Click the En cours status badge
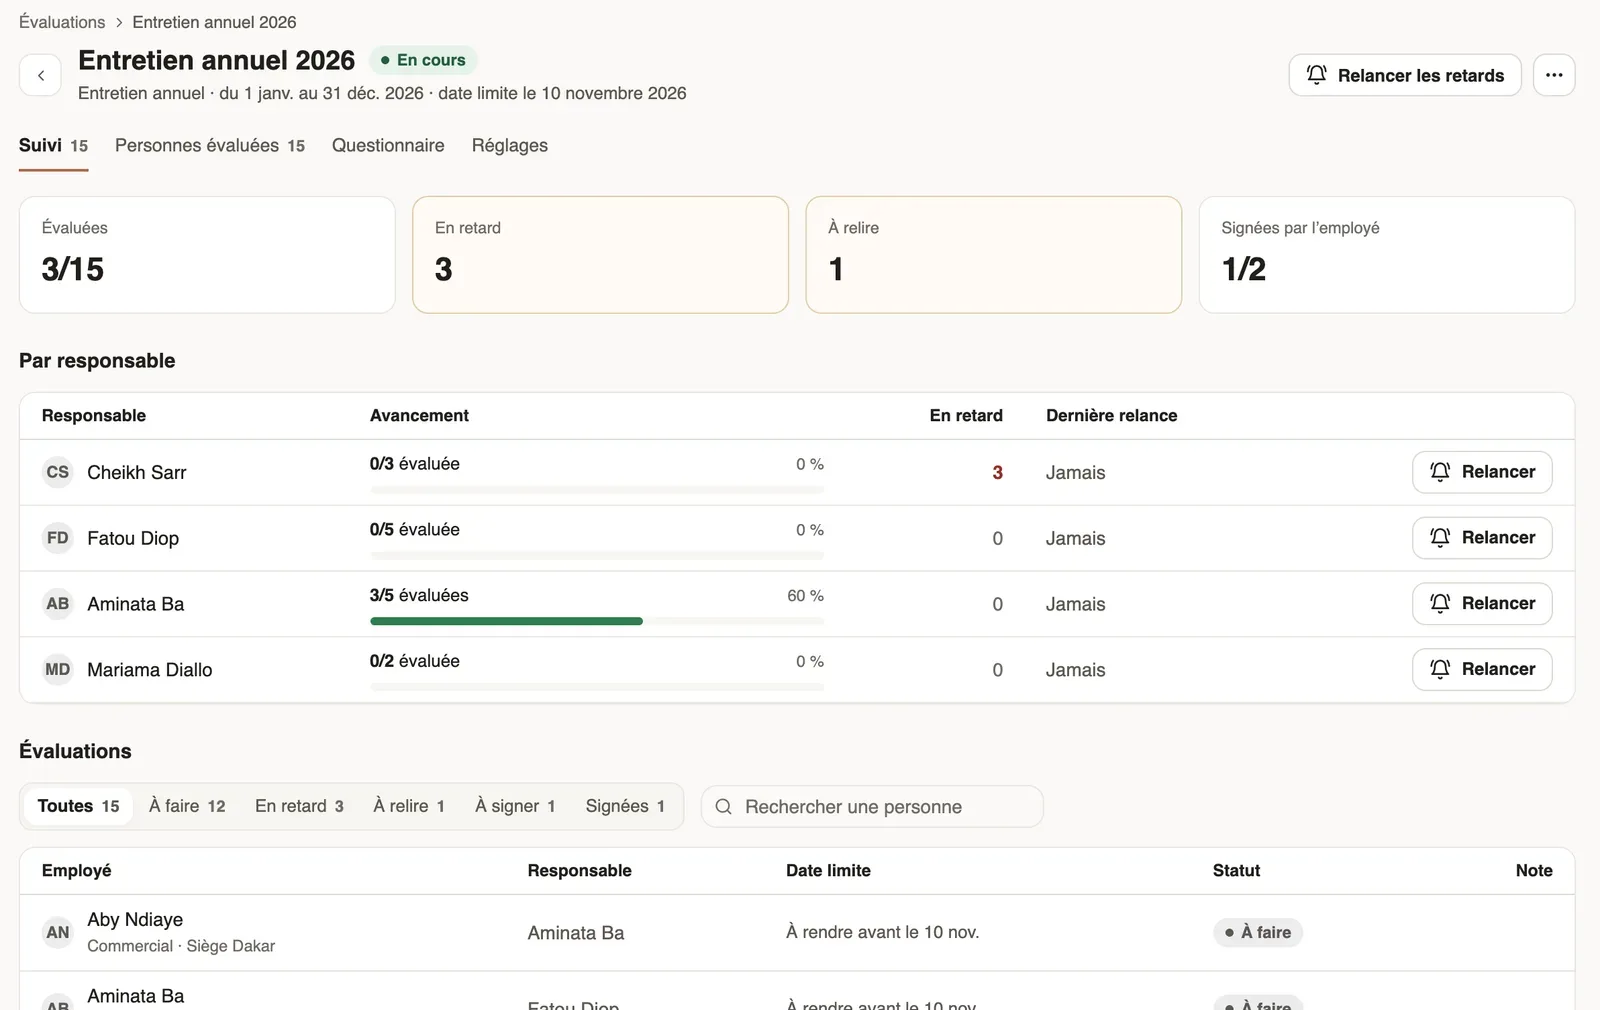The width and height of the screenshot is (1600, 1010). tap(424, 60)
